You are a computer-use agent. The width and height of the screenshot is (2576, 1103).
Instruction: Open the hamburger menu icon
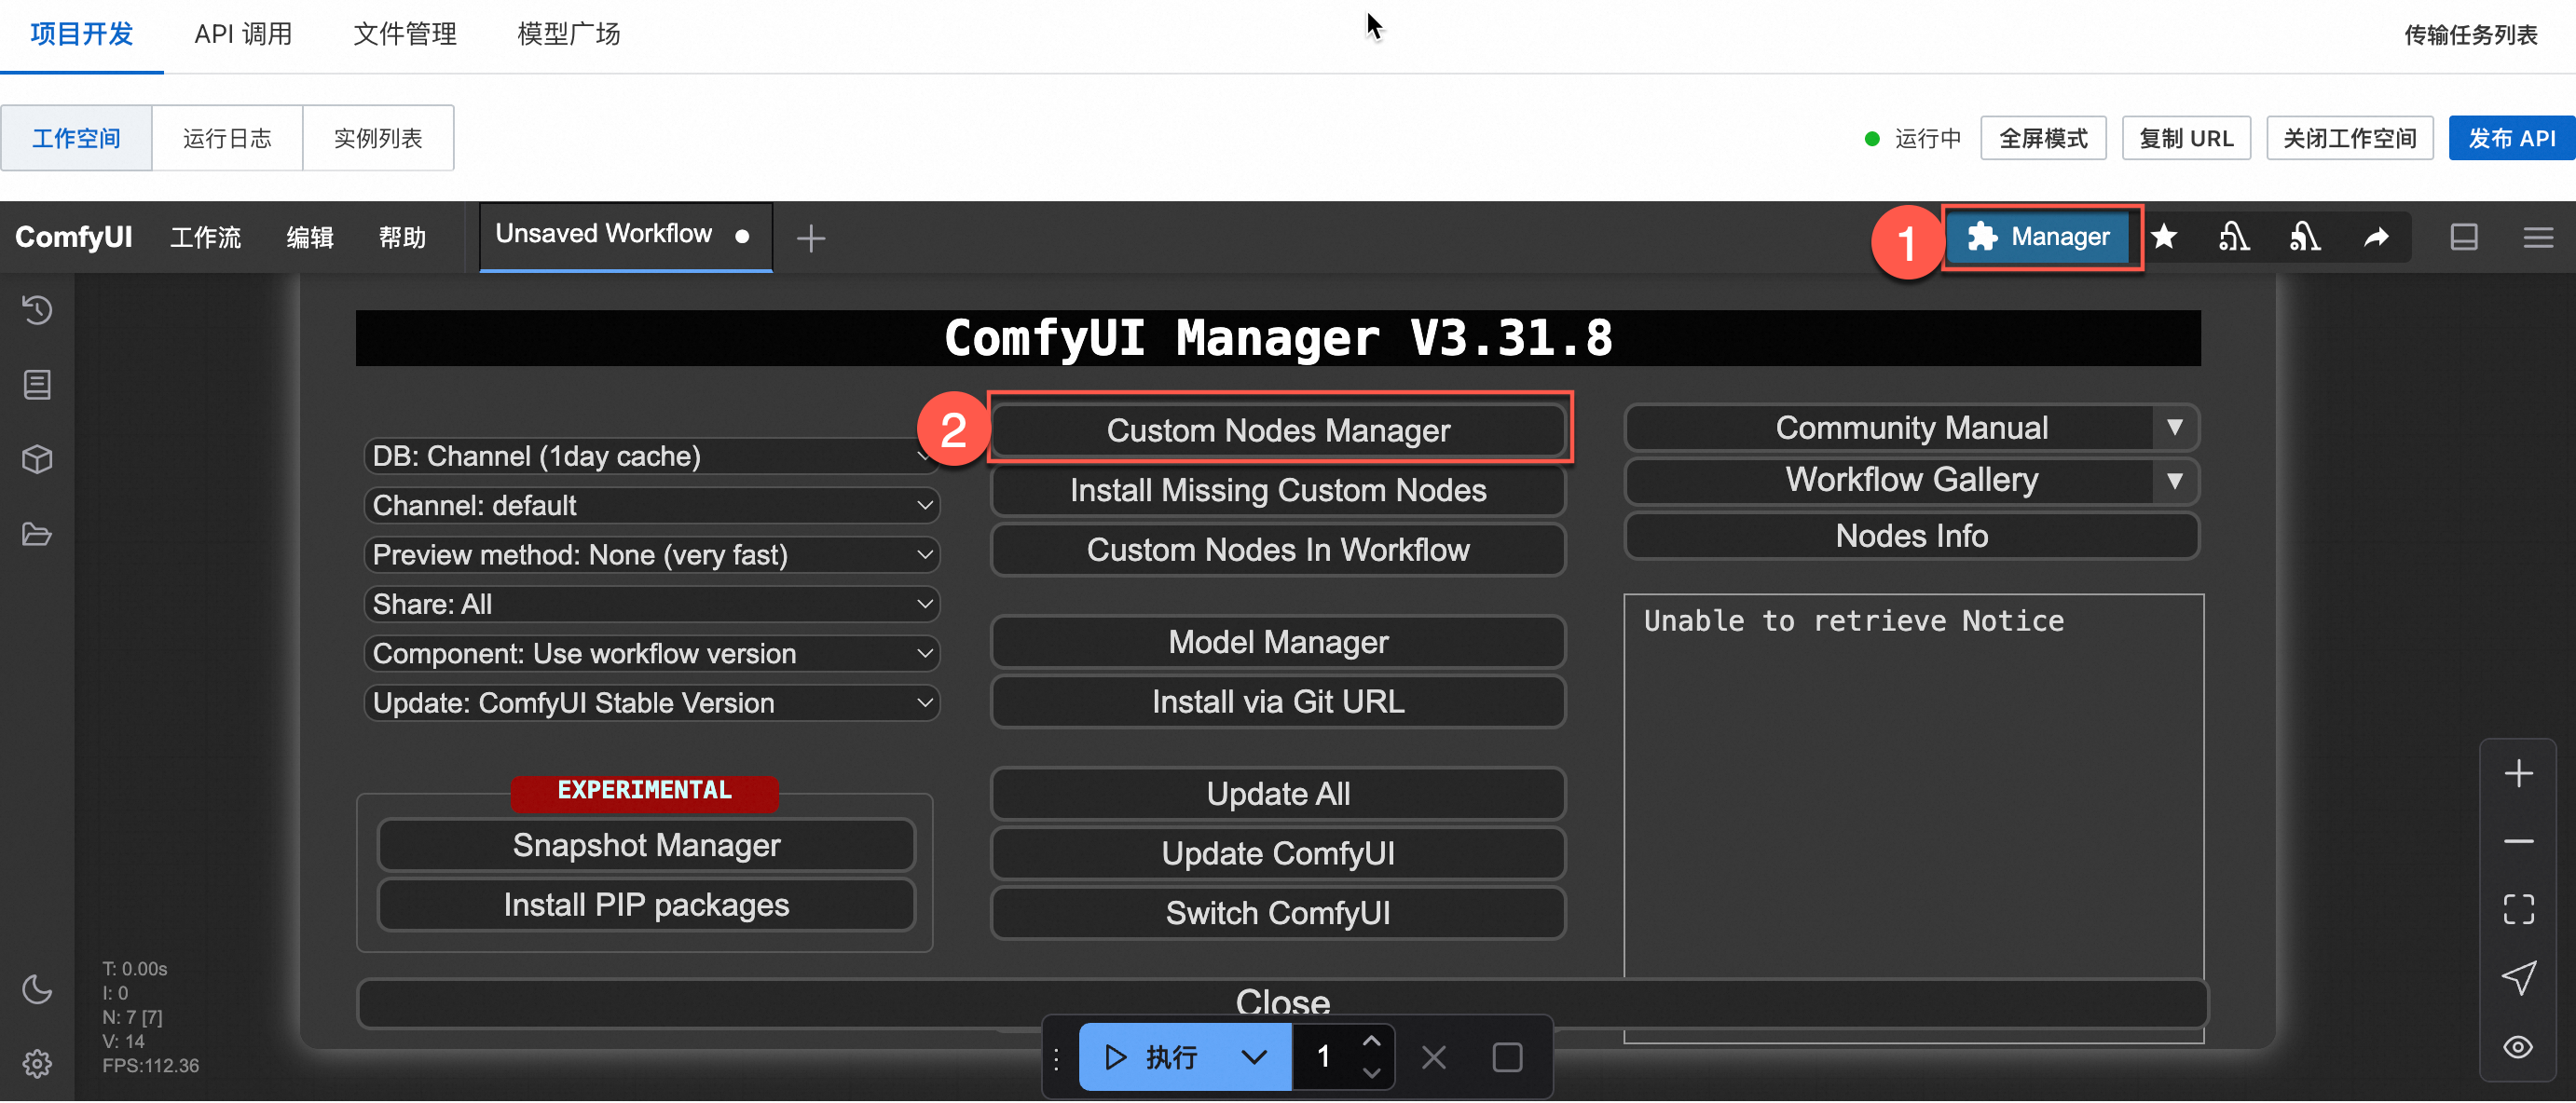pos(2538,237)
